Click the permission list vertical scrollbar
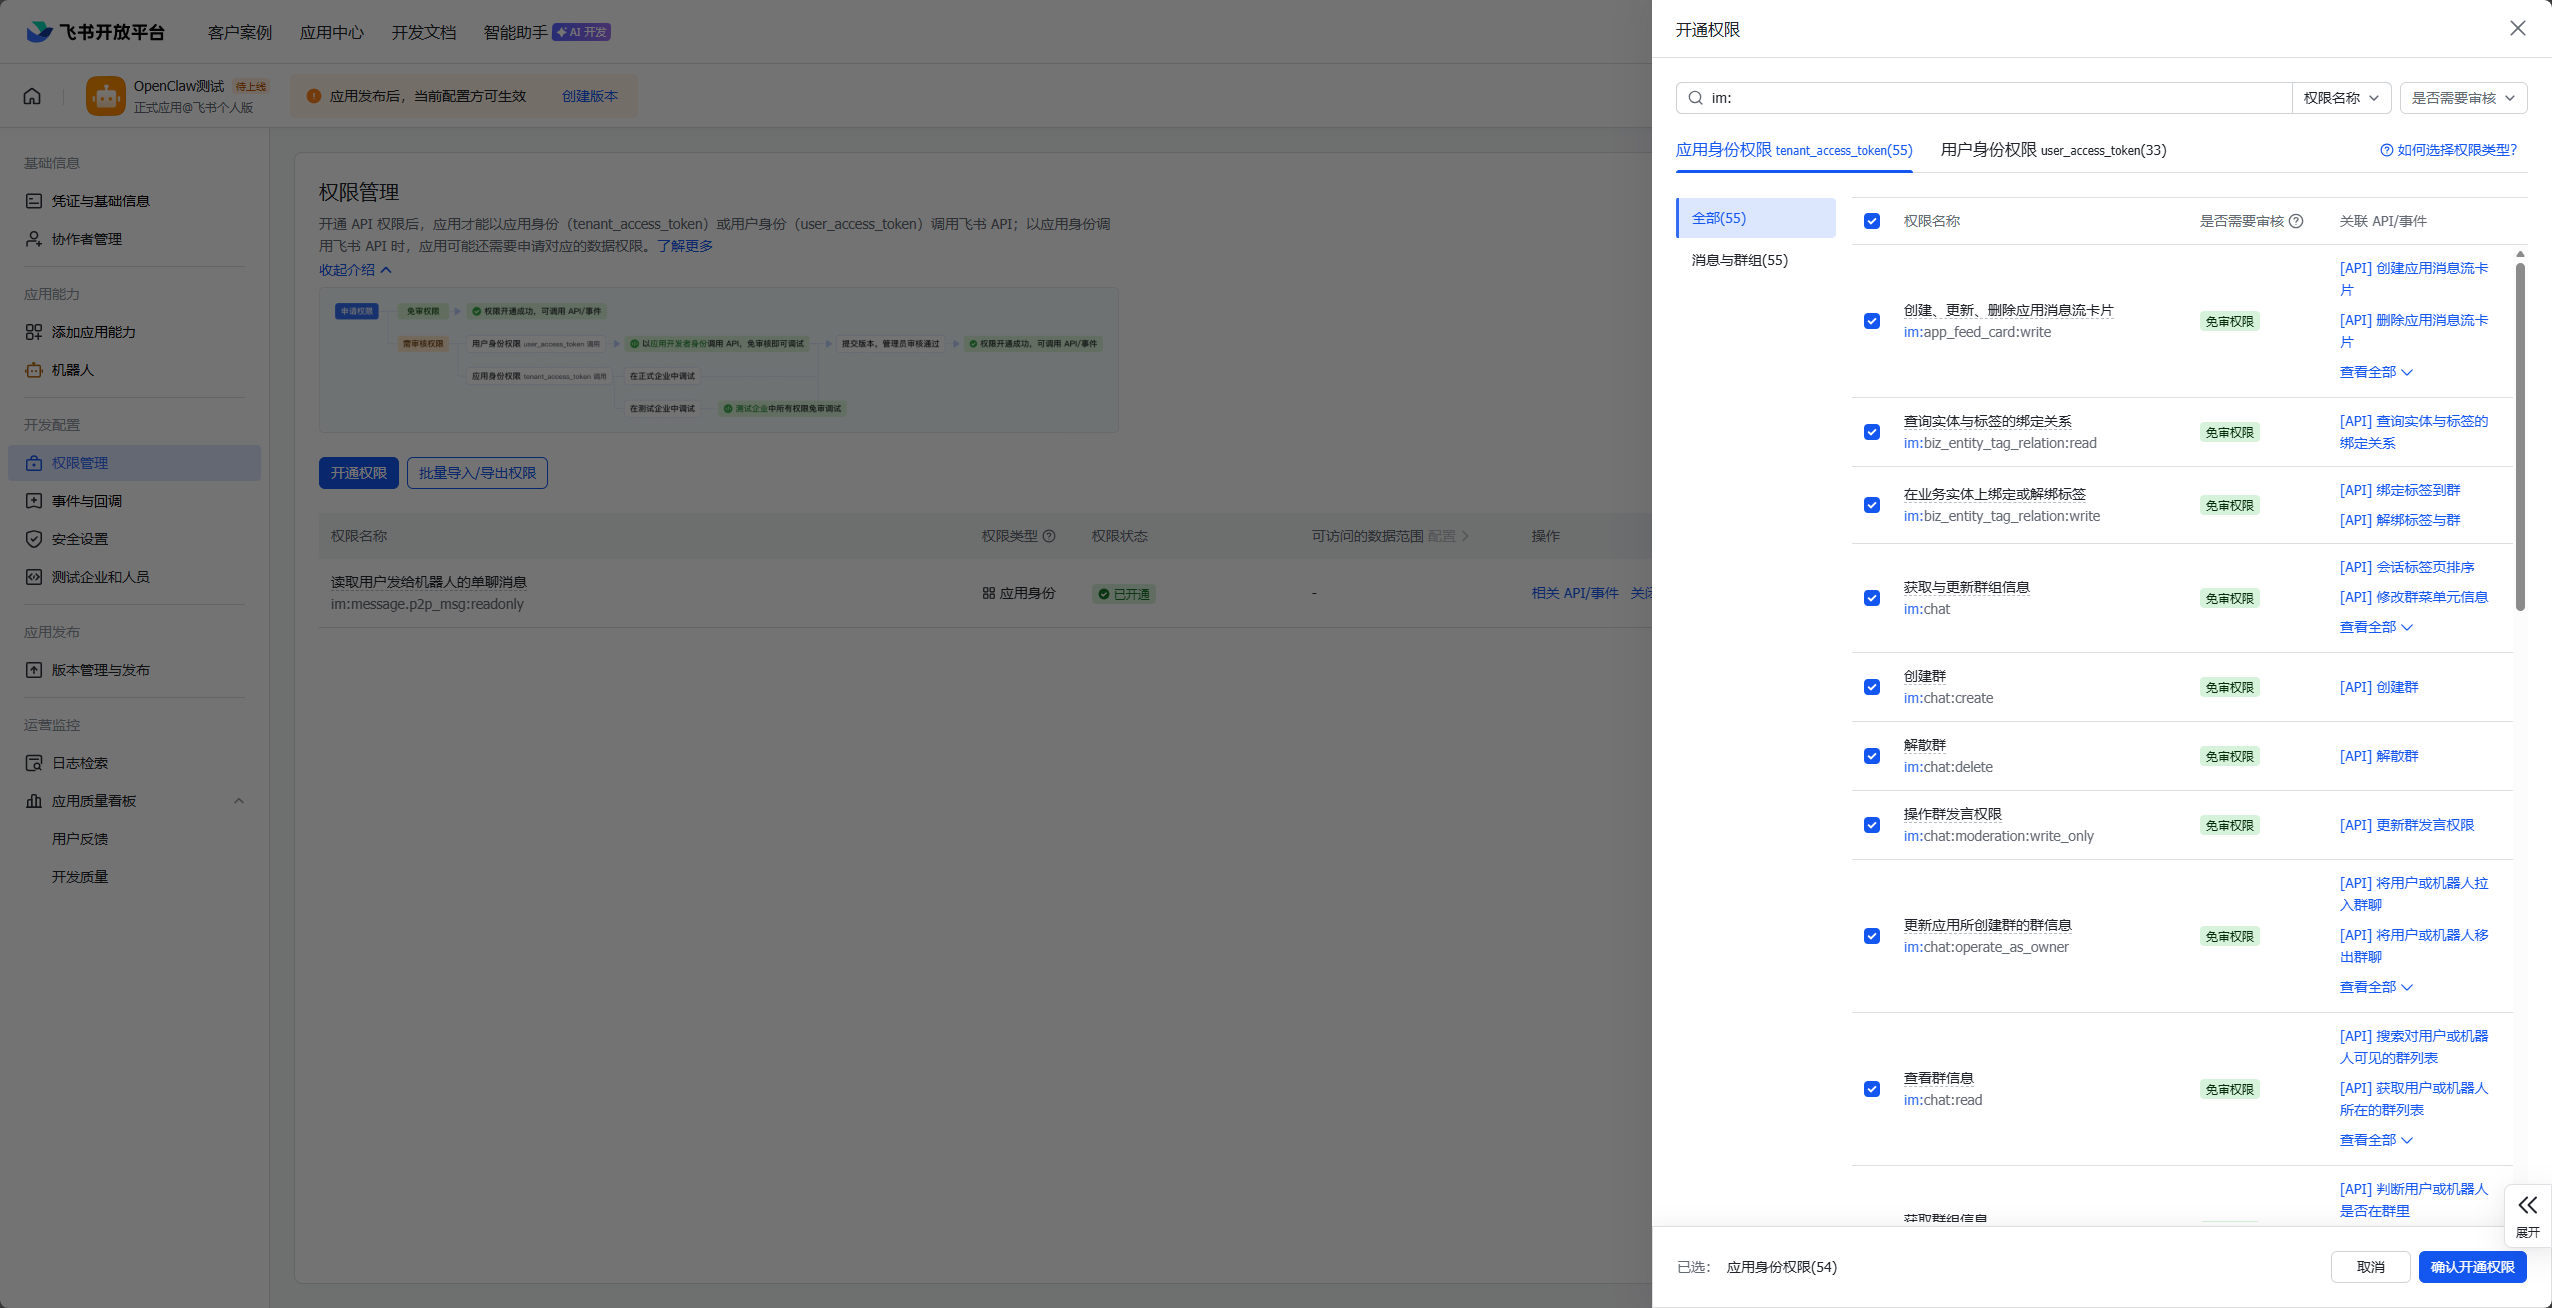Screen dimensions: 2552x1308 [2520, 436]
